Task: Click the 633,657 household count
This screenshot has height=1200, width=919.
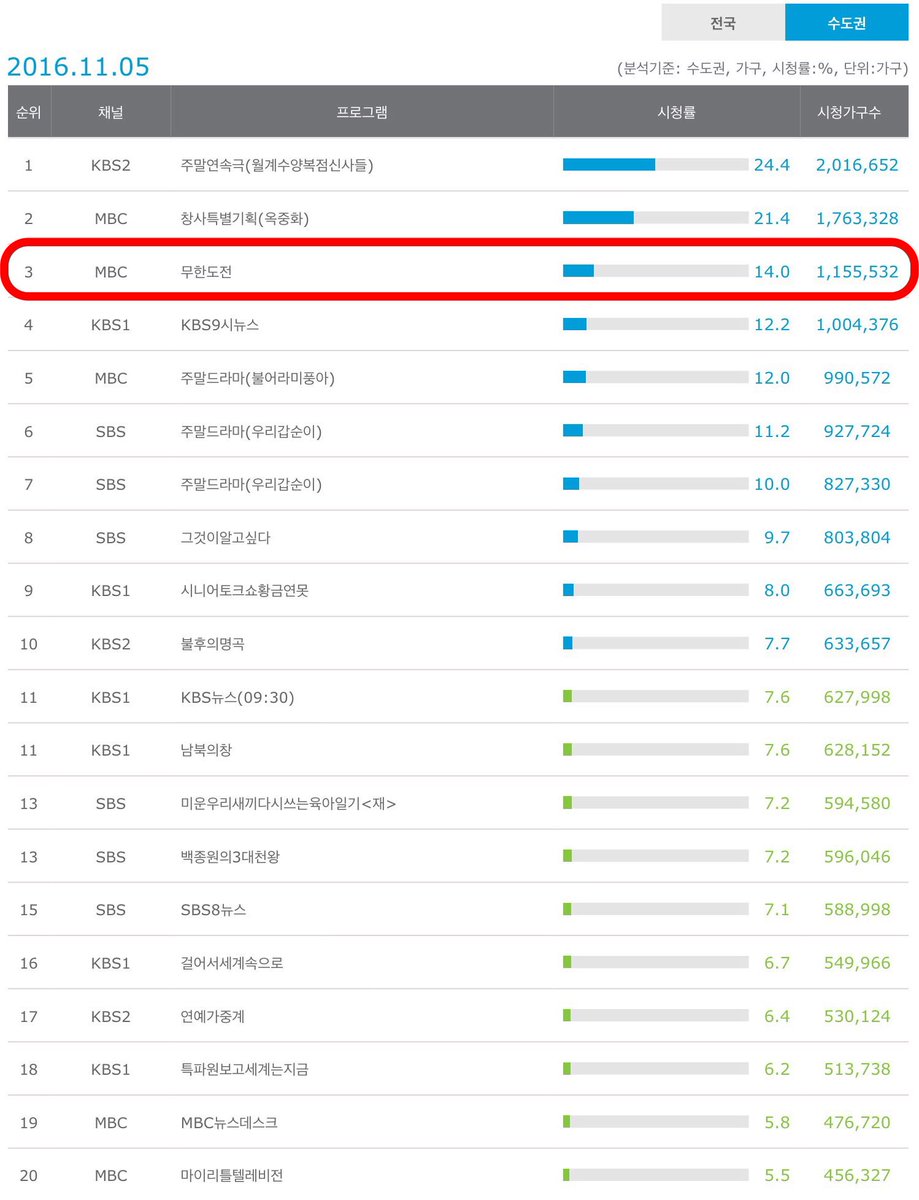Action: [x=857, y=644]
